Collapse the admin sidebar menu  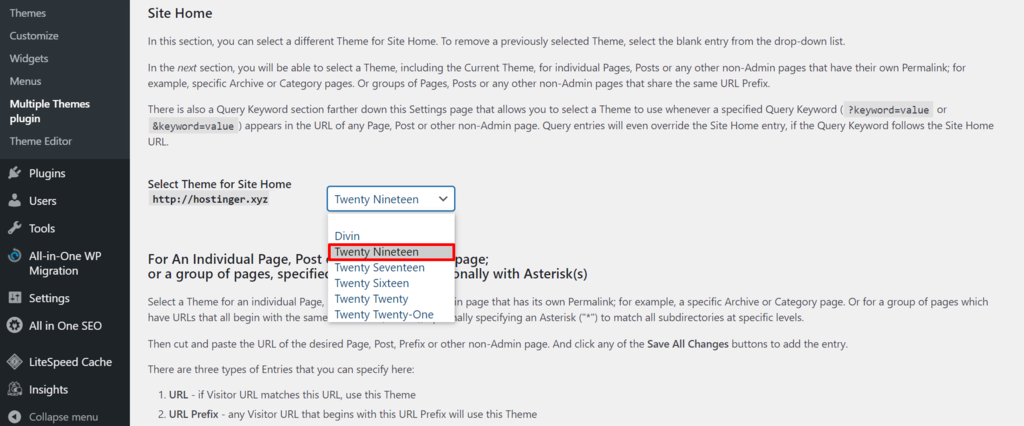[62, 416]
